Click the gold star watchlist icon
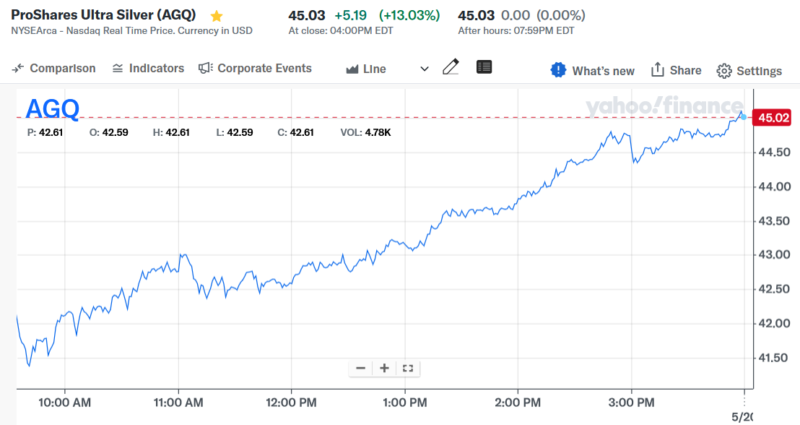The height and width of the screenshot is (425, 800). coord(217,17)
